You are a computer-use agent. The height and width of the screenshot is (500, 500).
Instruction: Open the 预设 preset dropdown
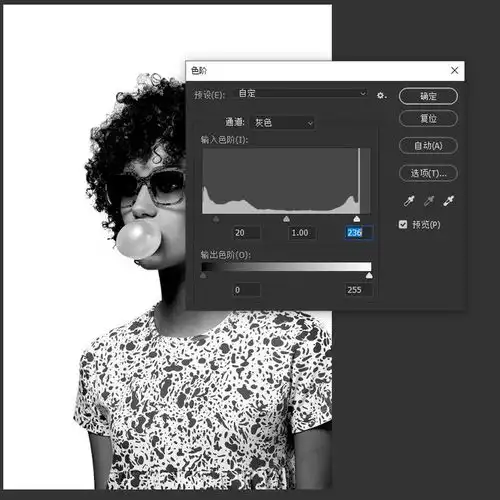[x=302, y=94]
